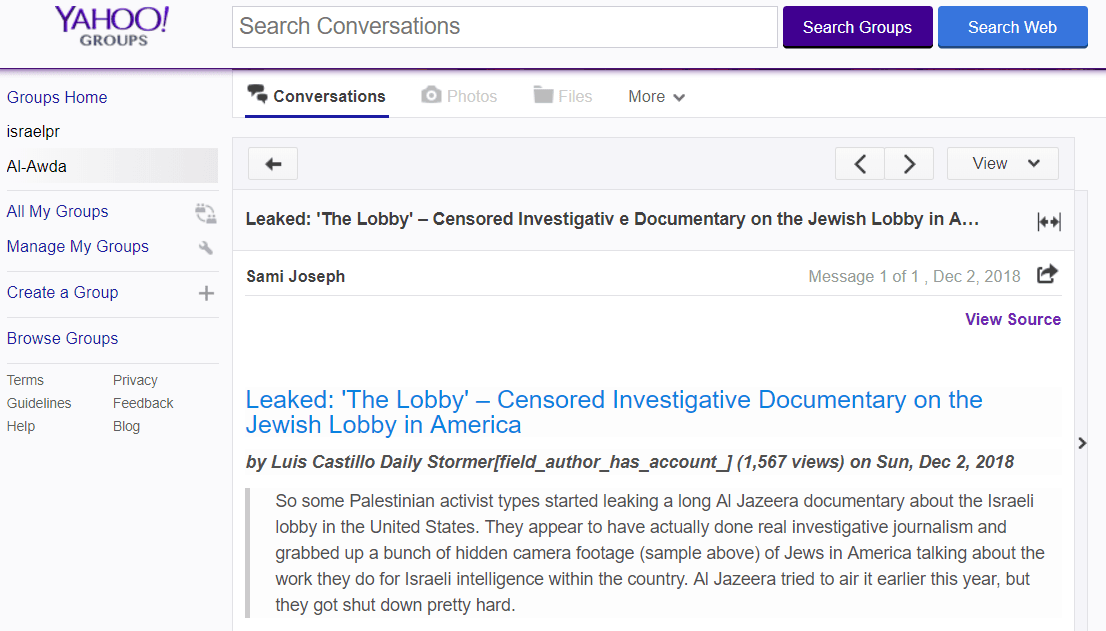Click the All My Groups refresh icon
The height and width of the screenshot is (631, 1106).
coord(206,213)
